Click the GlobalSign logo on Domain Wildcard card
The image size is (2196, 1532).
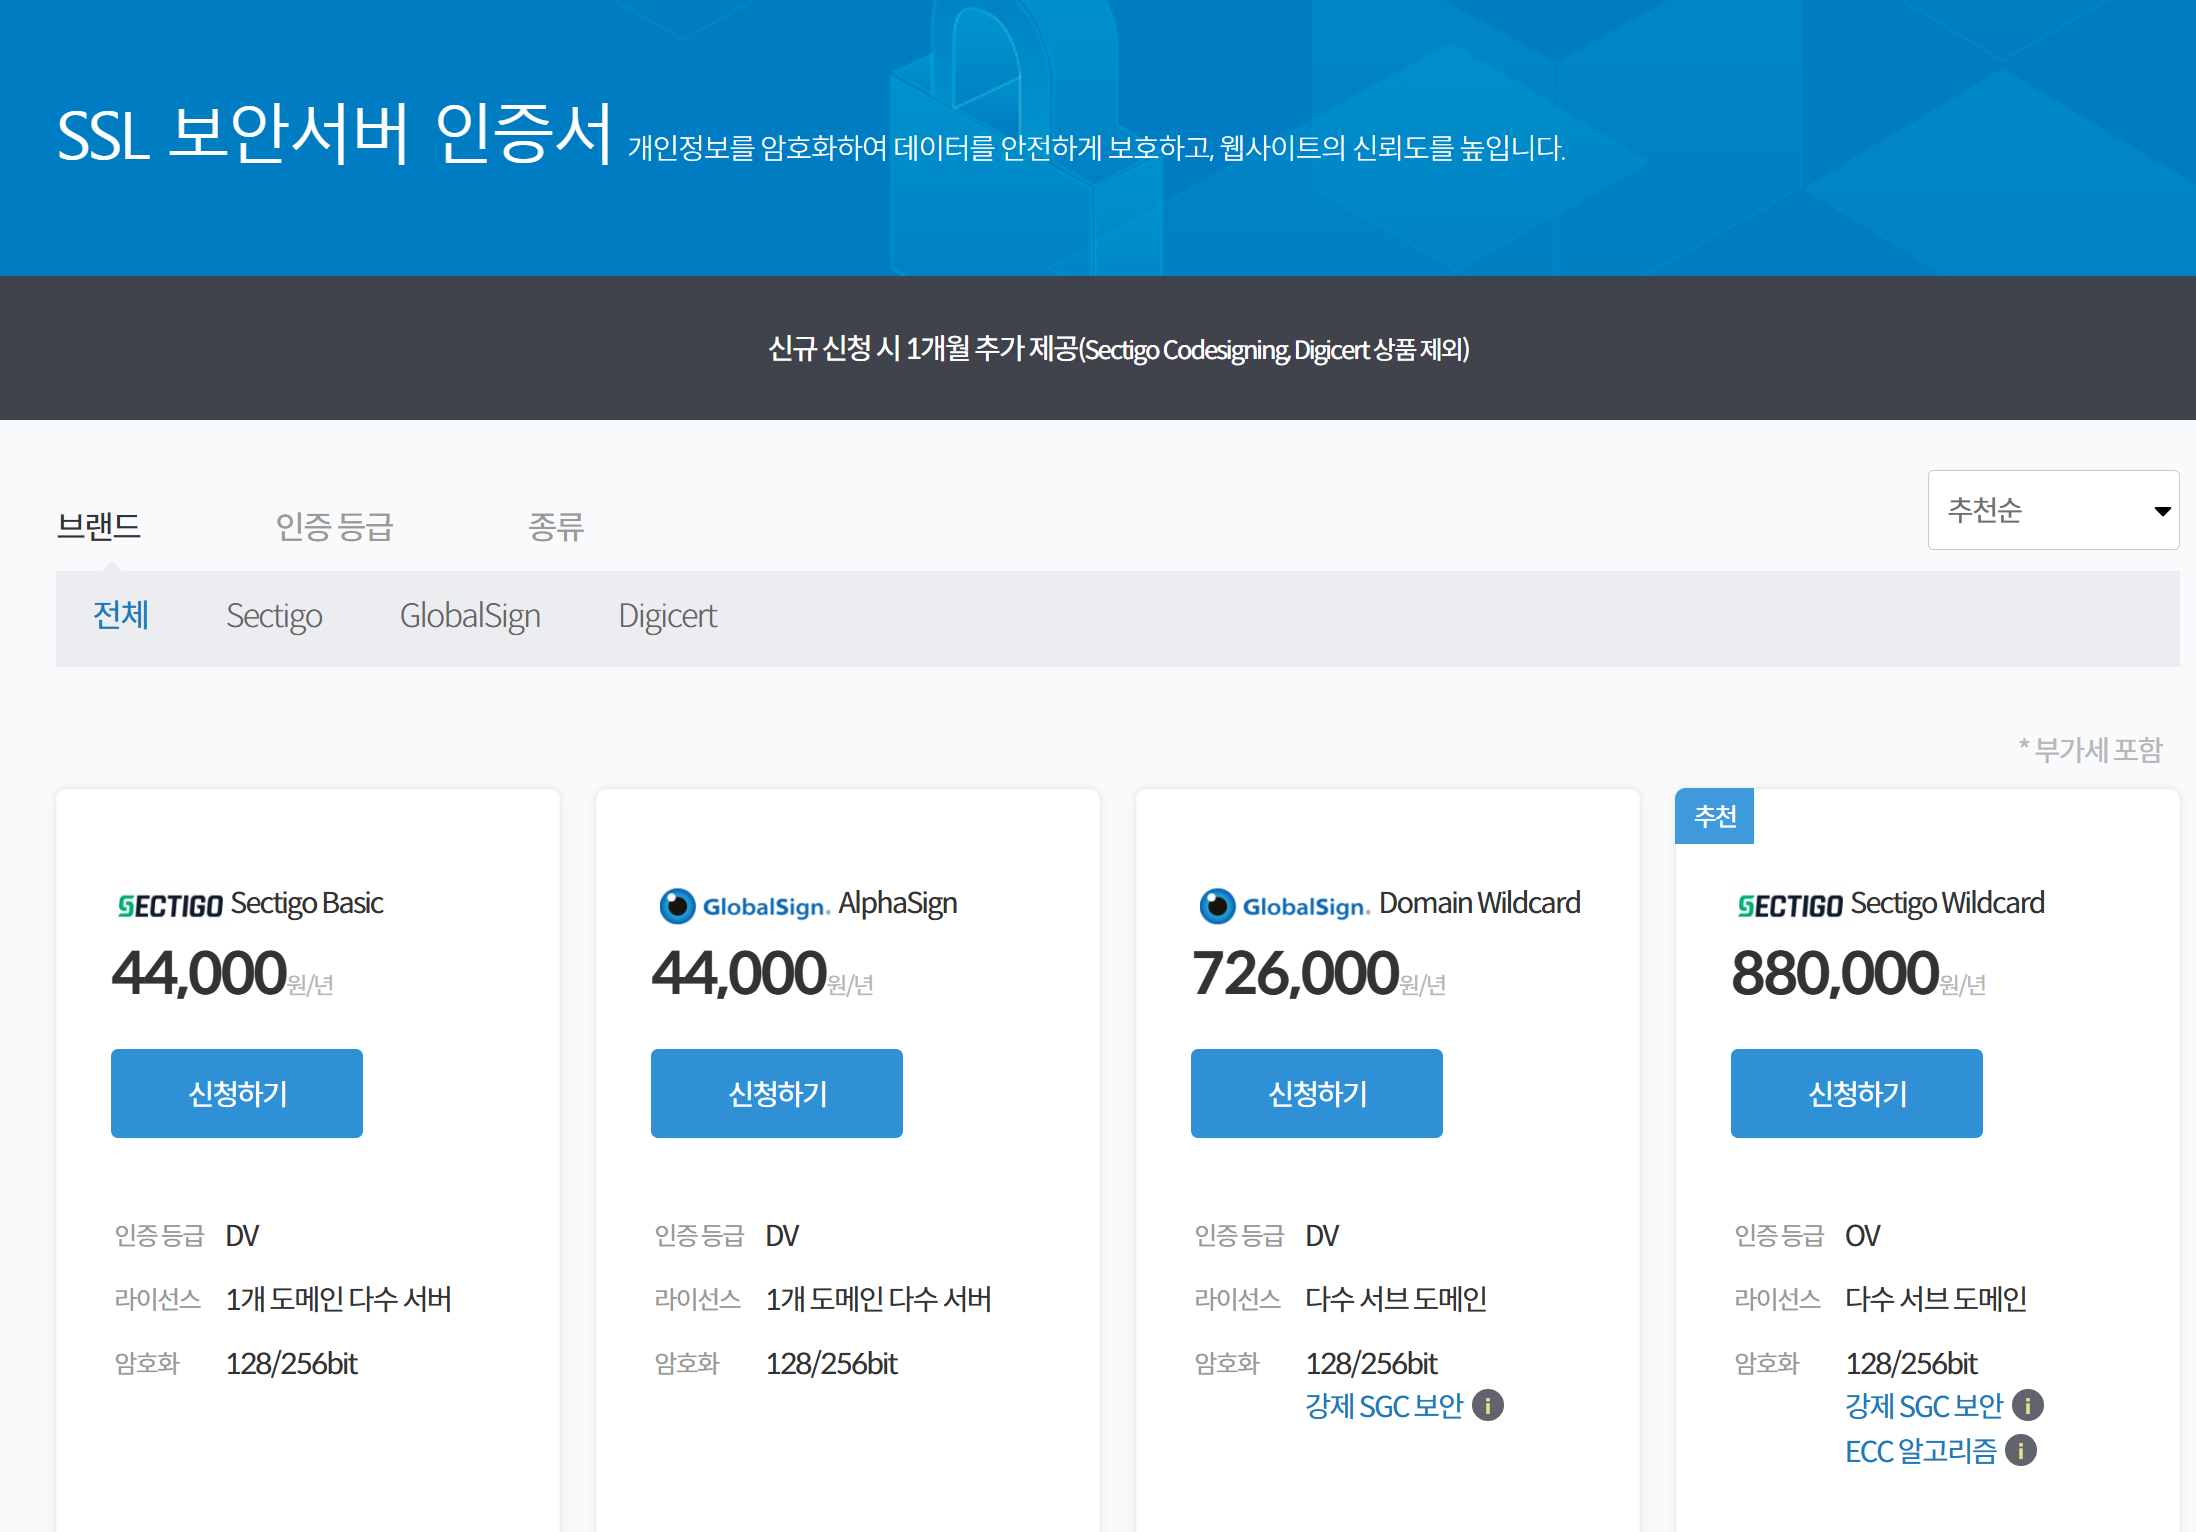(x=1285, y=906)
